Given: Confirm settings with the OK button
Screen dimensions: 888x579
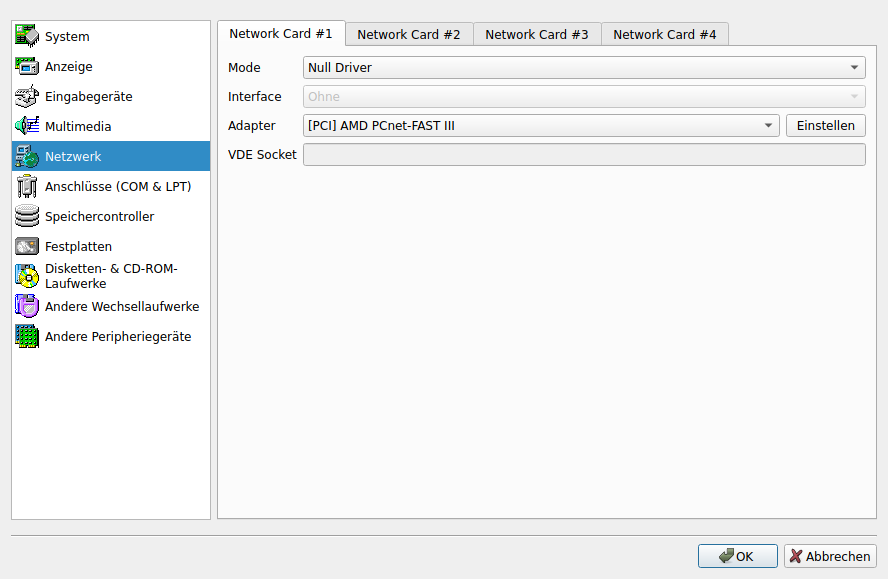Looking at the screenshot, I should coord(738,557).
